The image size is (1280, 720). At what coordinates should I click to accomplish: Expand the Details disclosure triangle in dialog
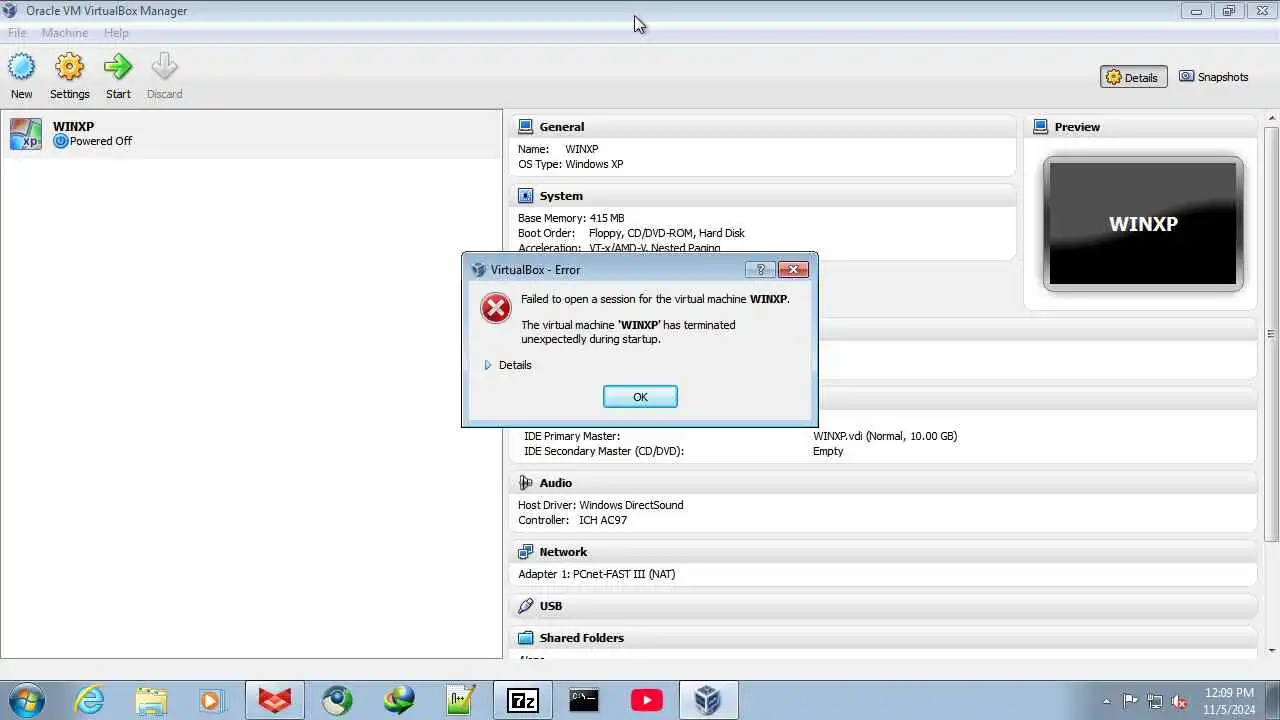(x=488, y=365)
